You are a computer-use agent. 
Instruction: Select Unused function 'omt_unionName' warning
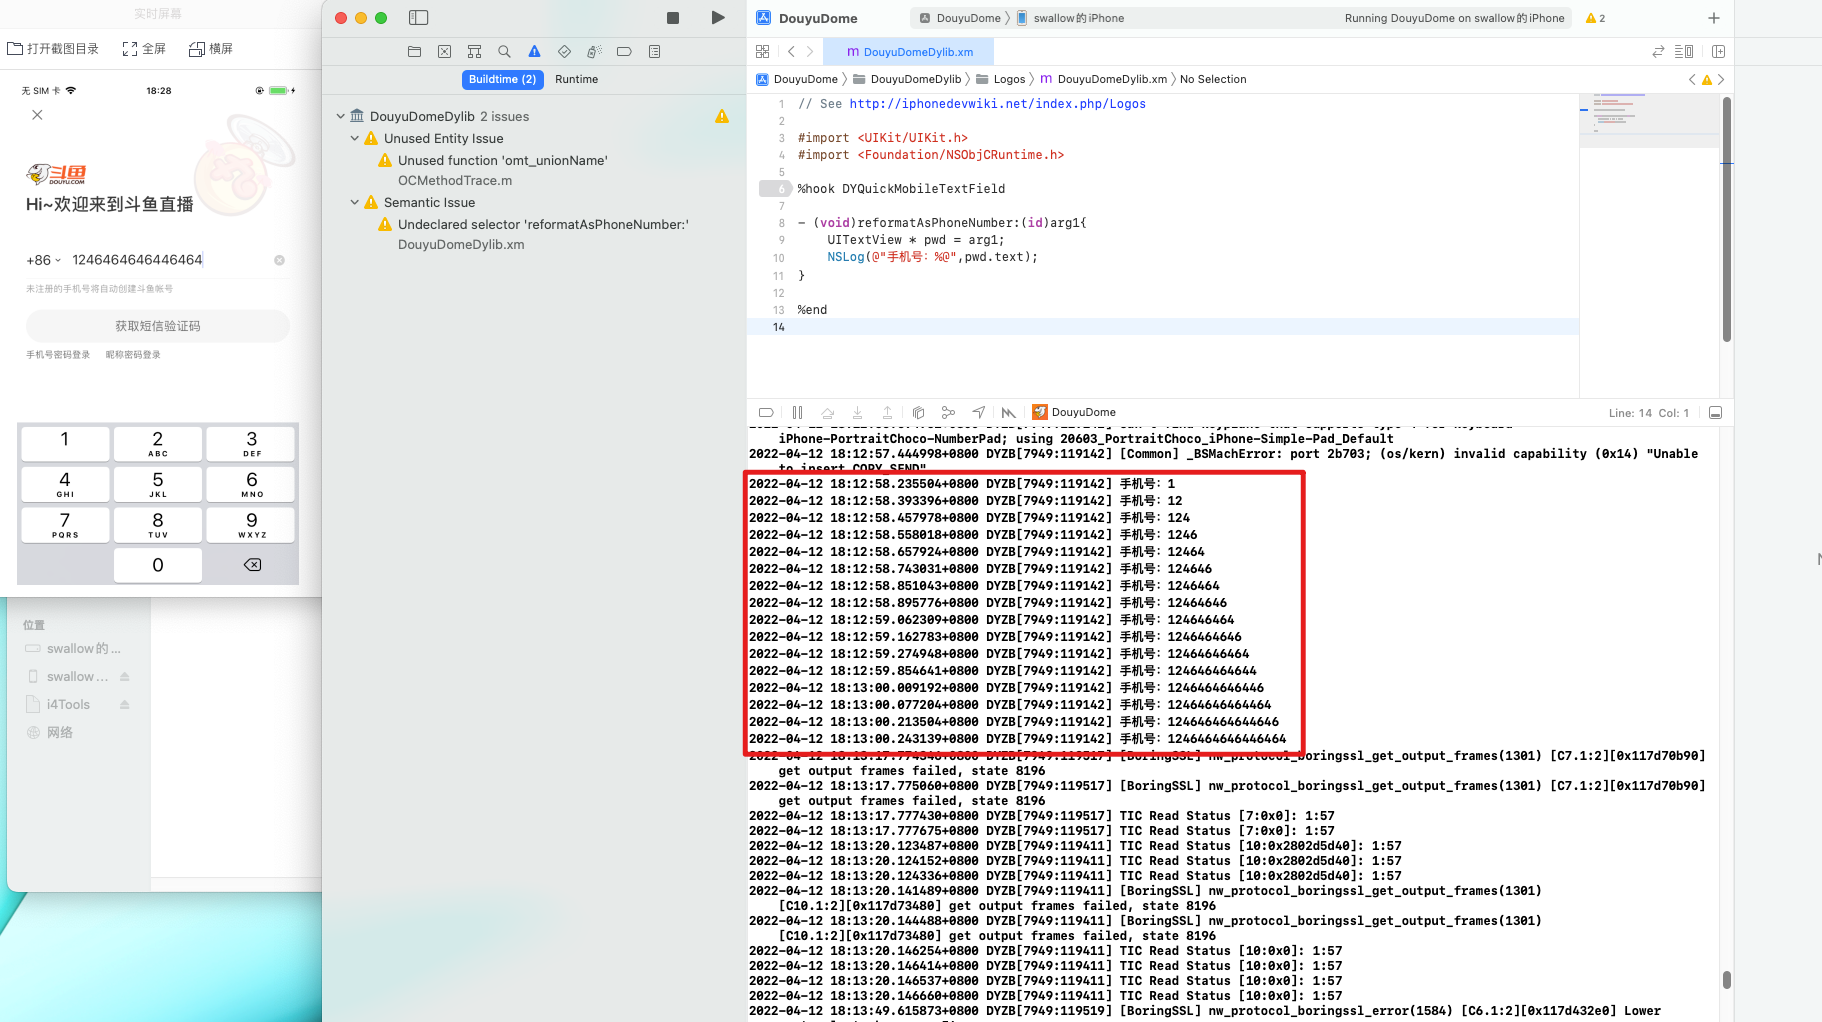coord(502,160)
